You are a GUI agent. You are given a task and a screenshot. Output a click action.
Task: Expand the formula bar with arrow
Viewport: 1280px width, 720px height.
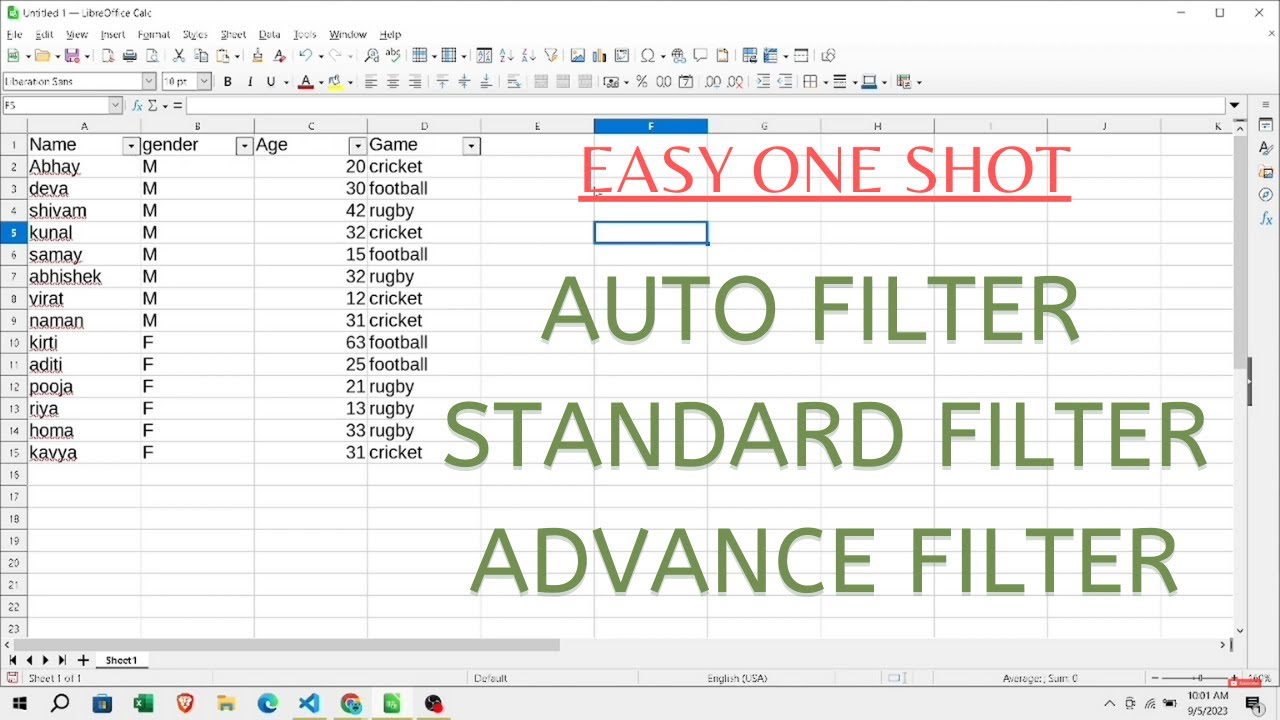(1235, 105)
